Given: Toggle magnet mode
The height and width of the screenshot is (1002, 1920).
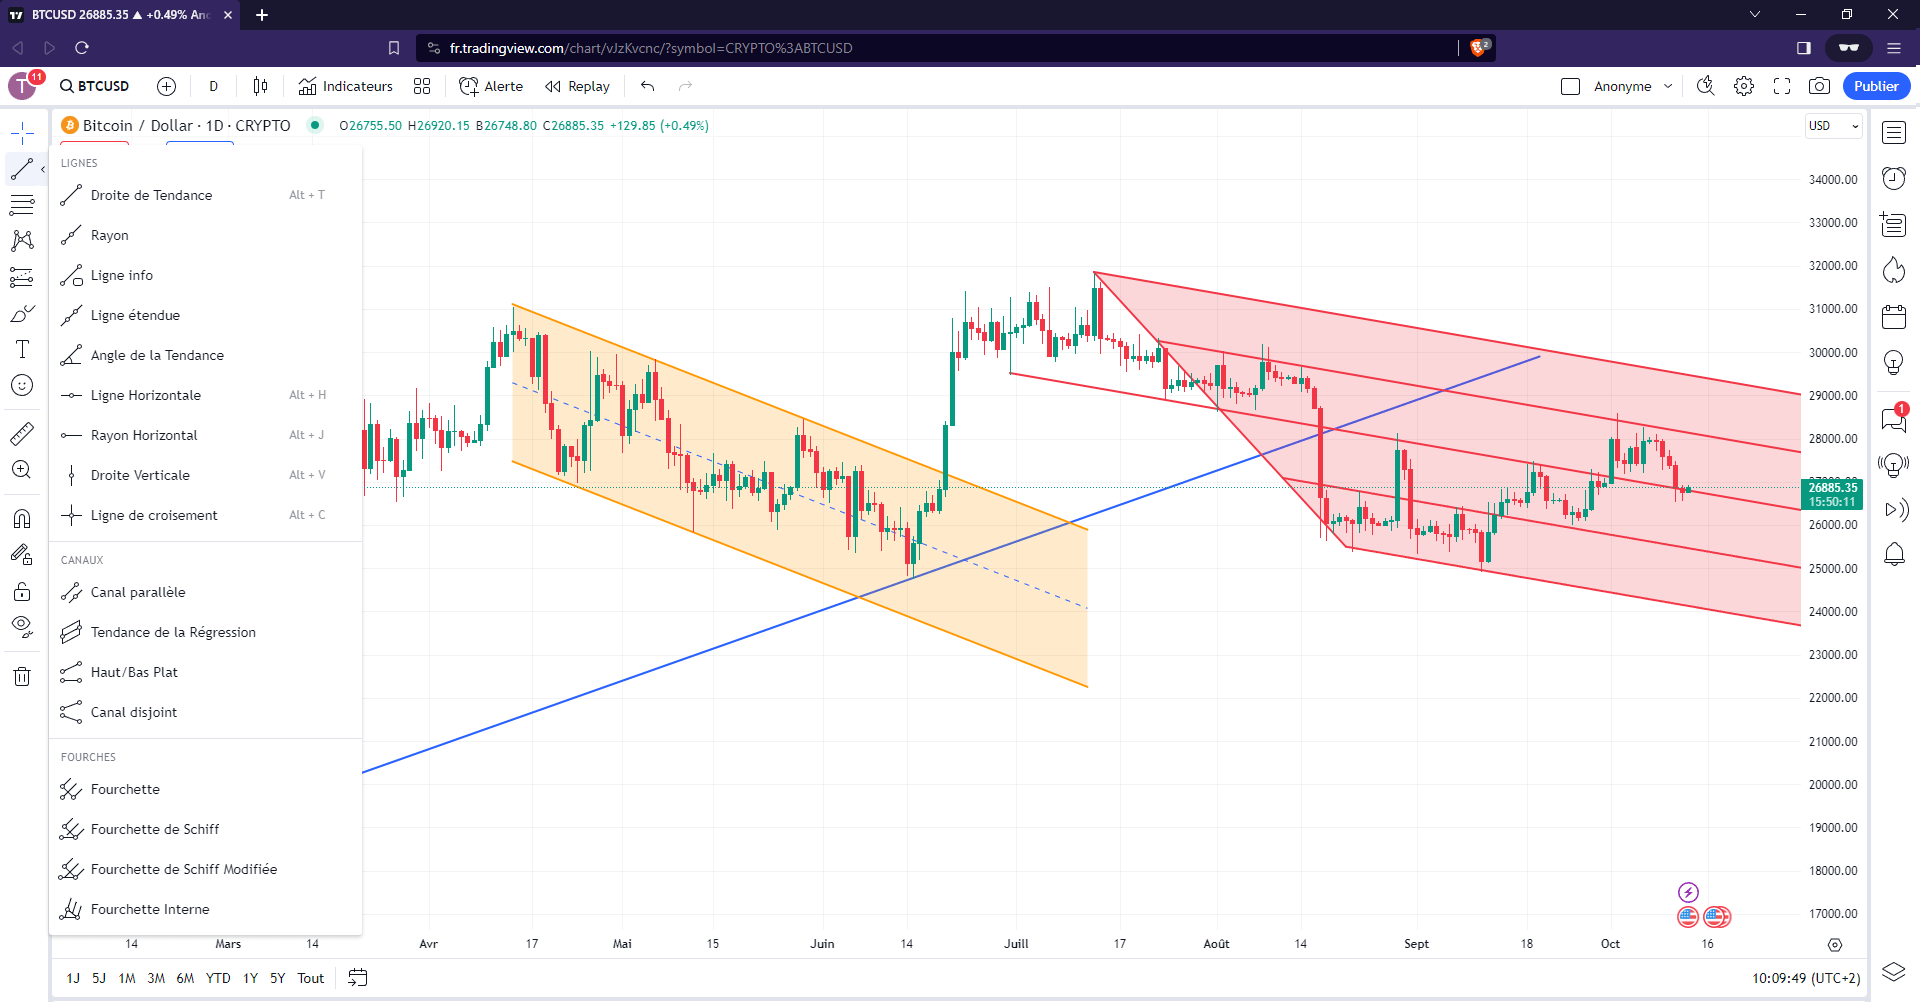Looking at the screenshot, I should coord(22,518).
